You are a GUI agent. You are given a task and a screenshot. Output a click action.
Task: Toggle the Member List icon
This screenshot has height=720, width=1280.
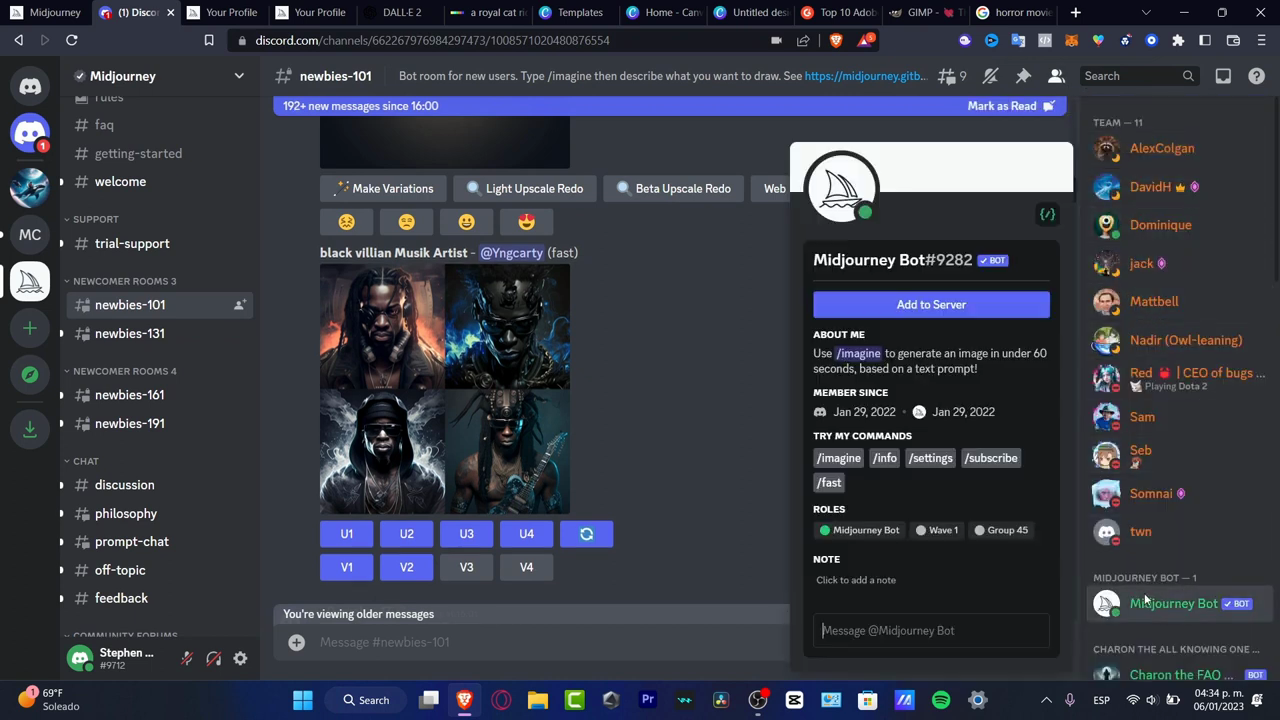[x=1056, y=76]
